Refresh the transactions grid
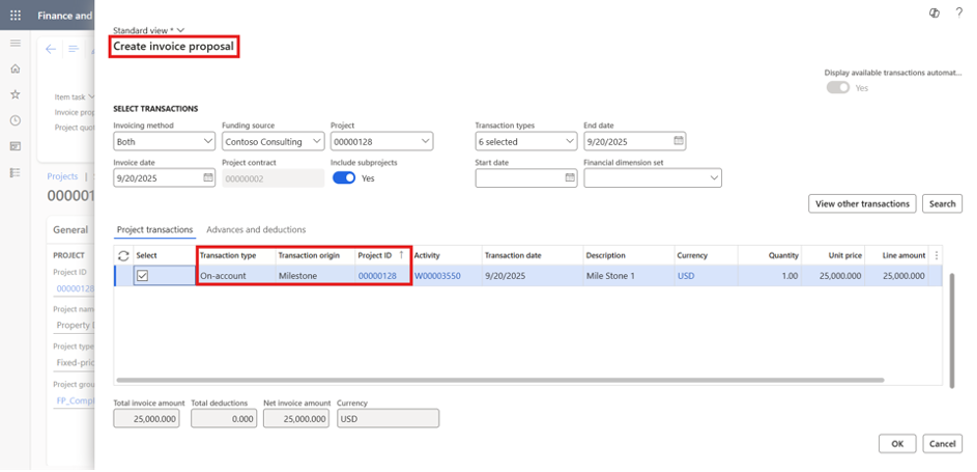977x472 pixels. point(123,255)
